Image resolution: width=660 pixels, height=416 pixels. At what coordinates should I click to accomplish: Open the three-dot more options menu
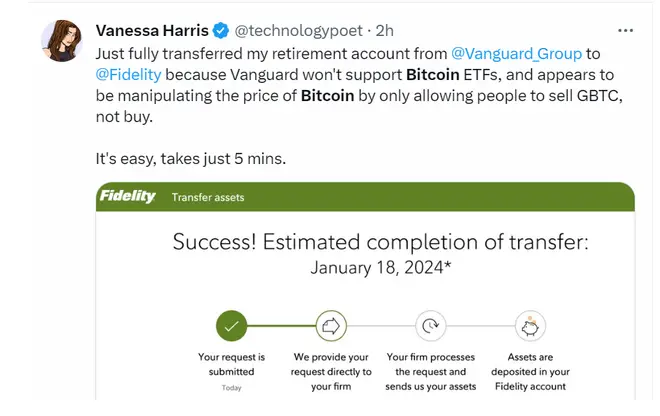pyautogui.click(x=625, y=30)
